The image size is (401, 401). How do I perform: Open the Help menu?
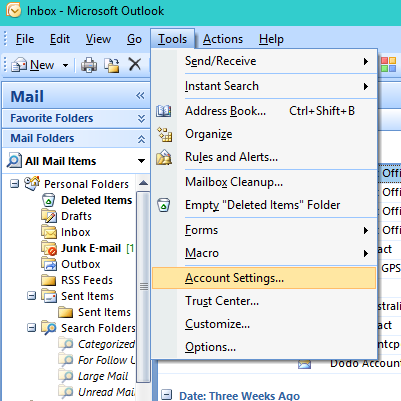pos(271,39)
